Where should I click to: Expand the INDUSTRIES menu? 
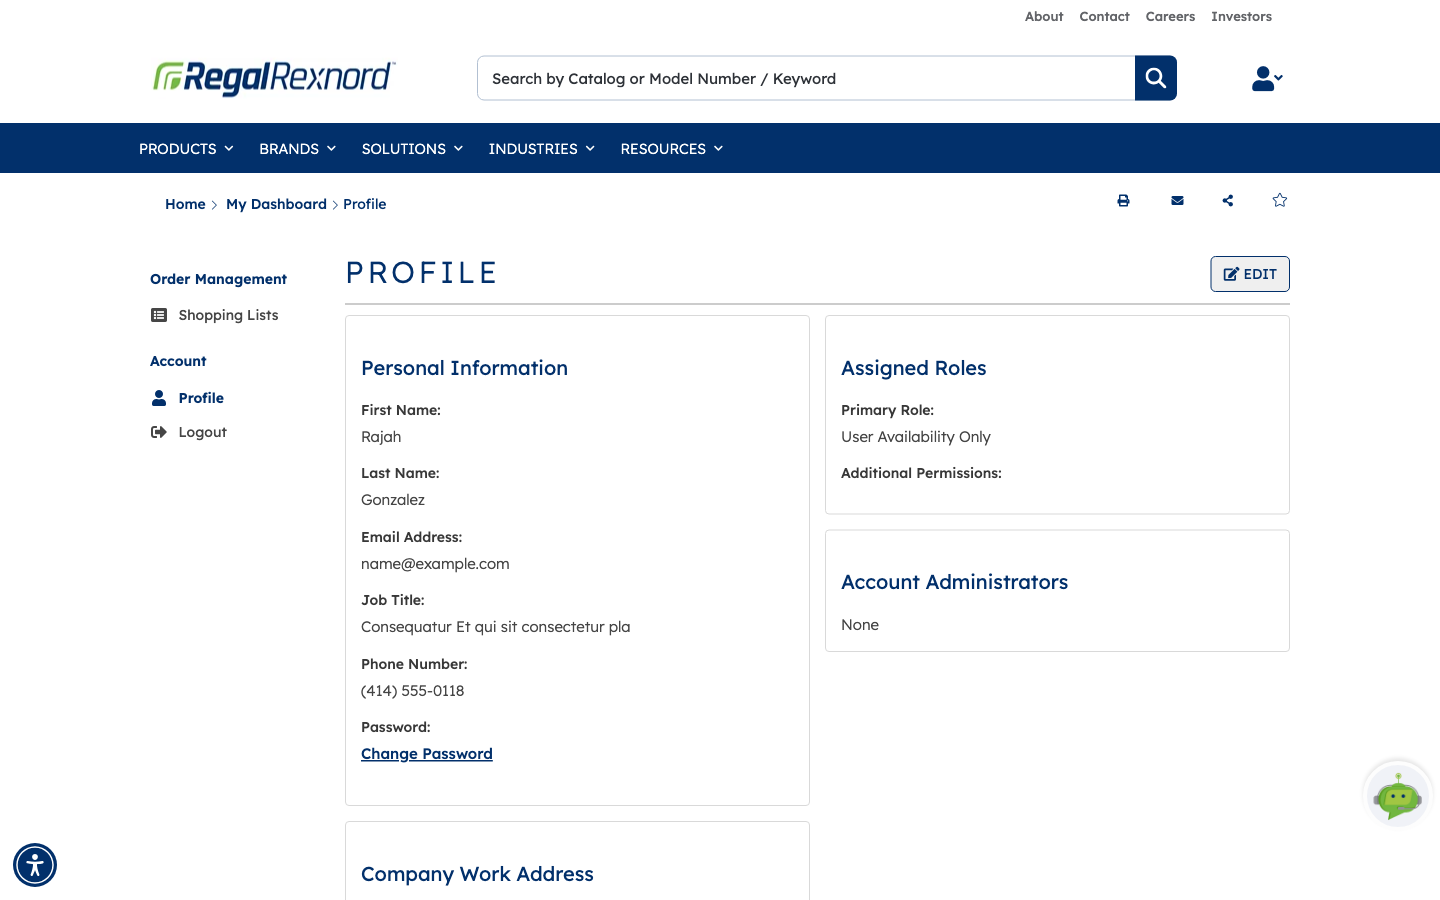[x=541, y=148]
